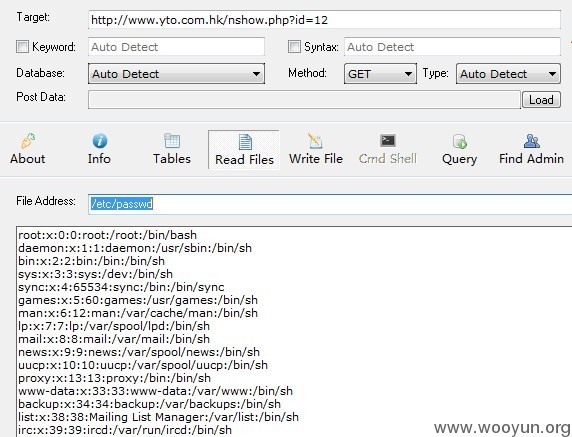The width and height of the screenshot is (572, 437).
Task: Switch to the Read Files label
Action: 244,159
